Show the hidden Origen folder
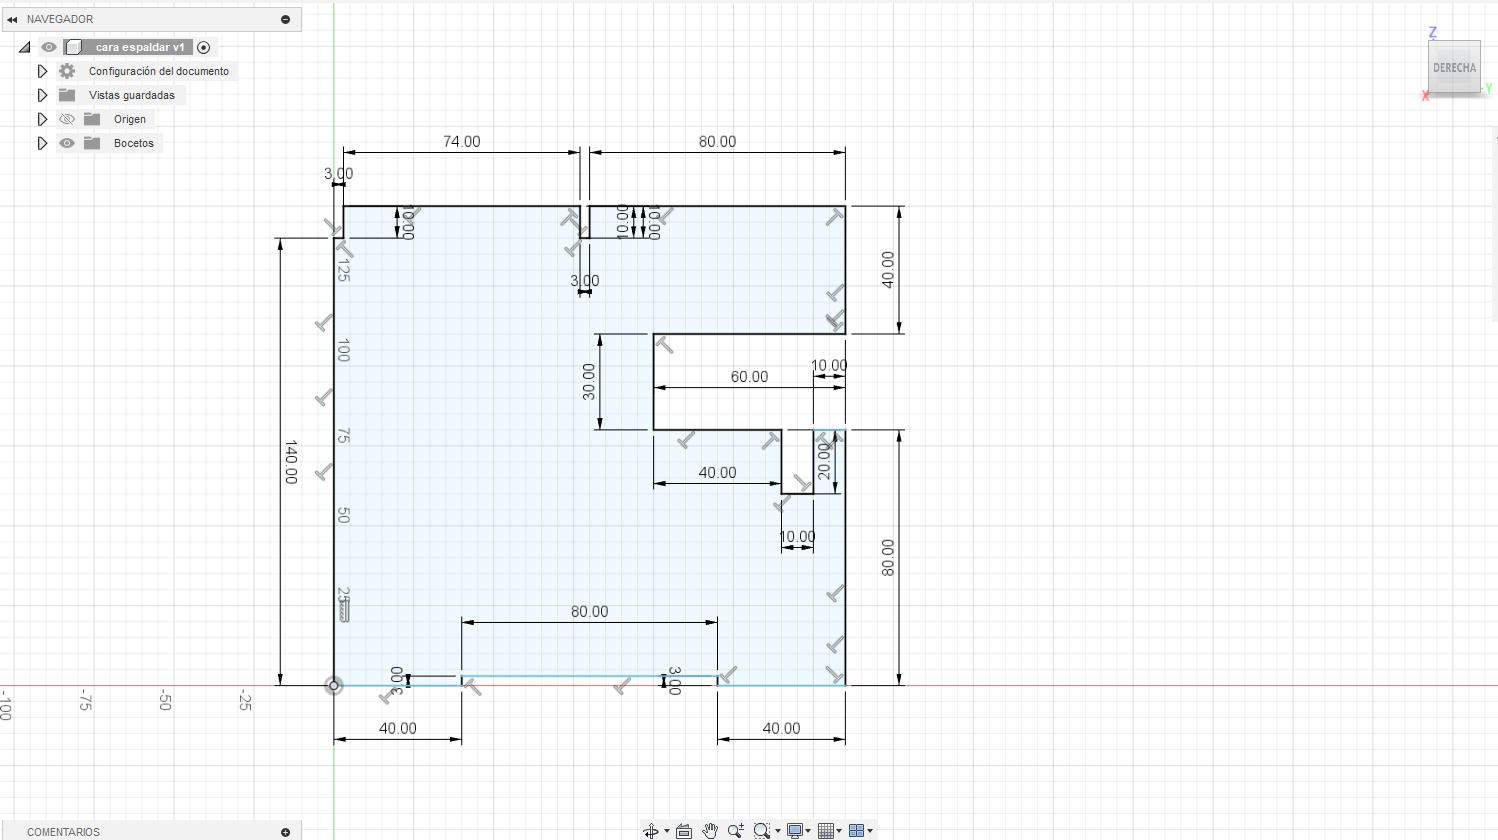The height and width of the screenshot is (840, 1498). [x=67, y=119]
